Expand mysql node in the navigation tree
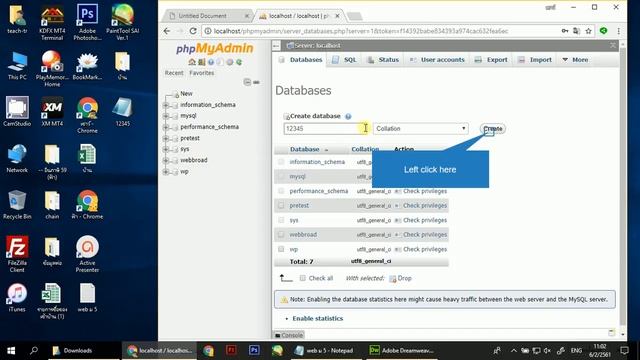Screen dimensions: 640x360 pyautogui.click(x=166, y=116)
